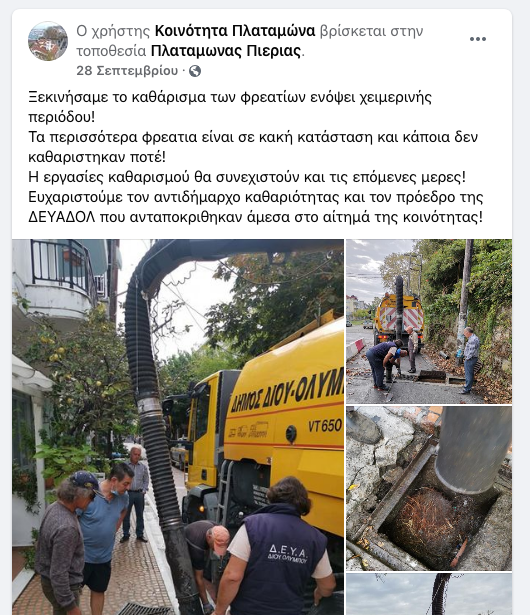Click the line καθαριστηκαν ποτέ!
This screenshot has height=615, width=530.
[97, 157]
